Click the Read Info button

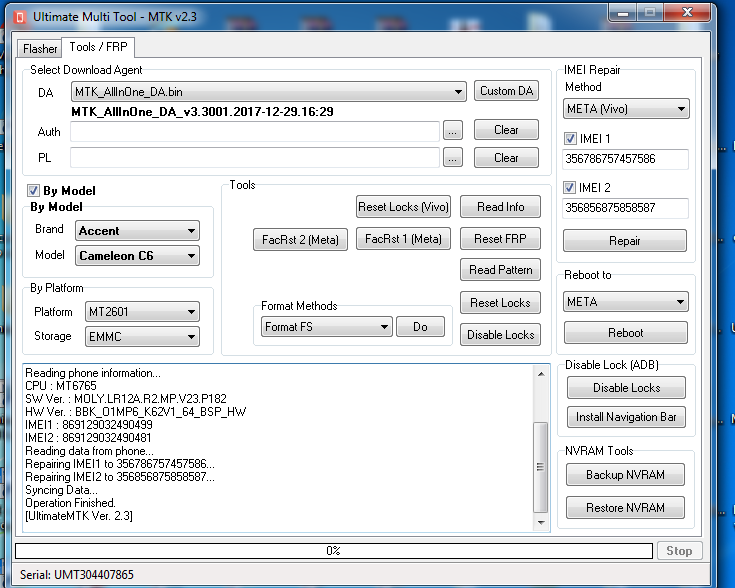[500, 207]
